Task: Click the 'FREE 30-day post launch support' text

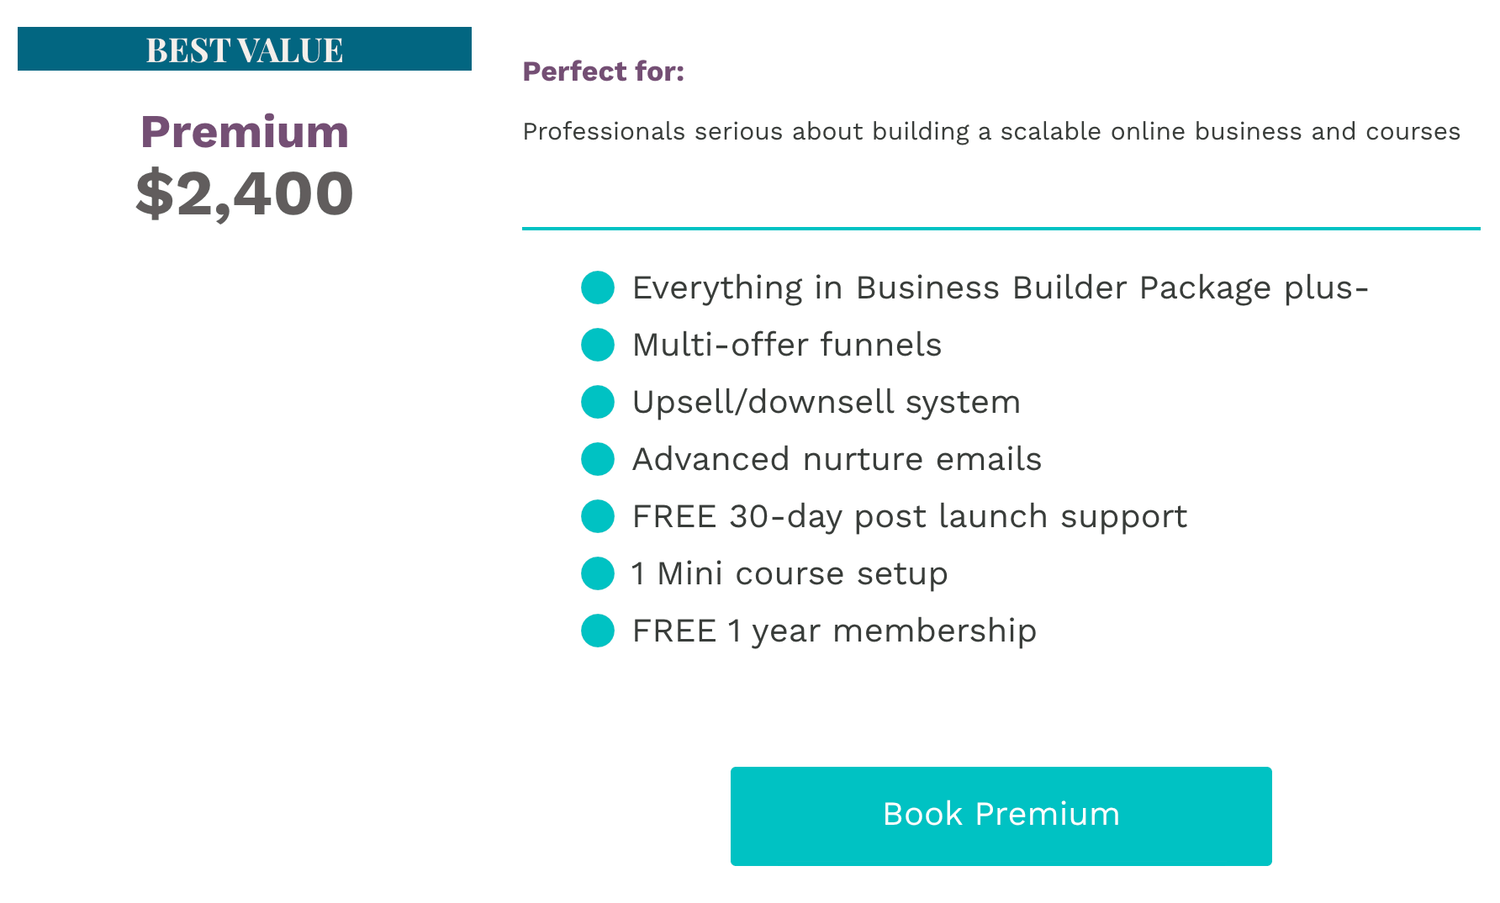Action: click(x=909, y=516)
